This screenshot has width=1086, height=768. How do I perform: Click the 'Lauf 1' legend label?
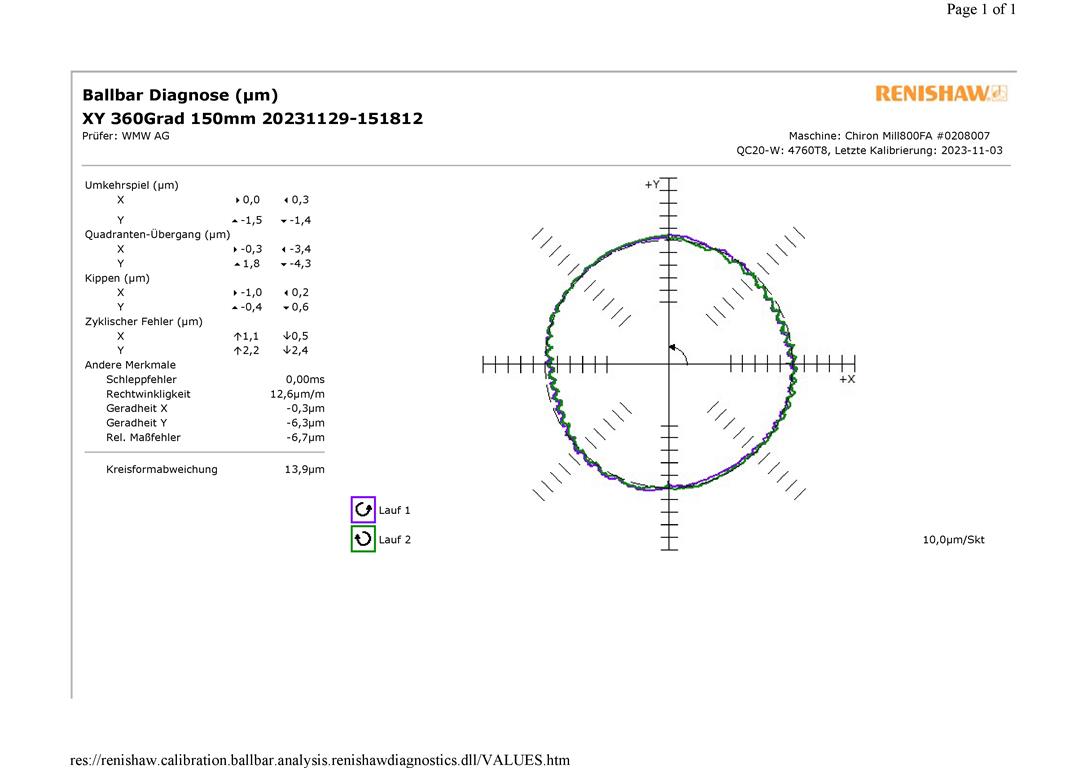tap(394, 510)
